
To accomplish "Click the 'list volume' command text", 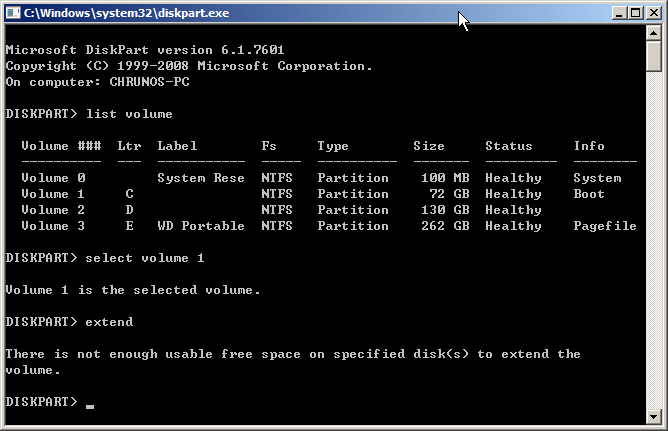I will 130,114.
